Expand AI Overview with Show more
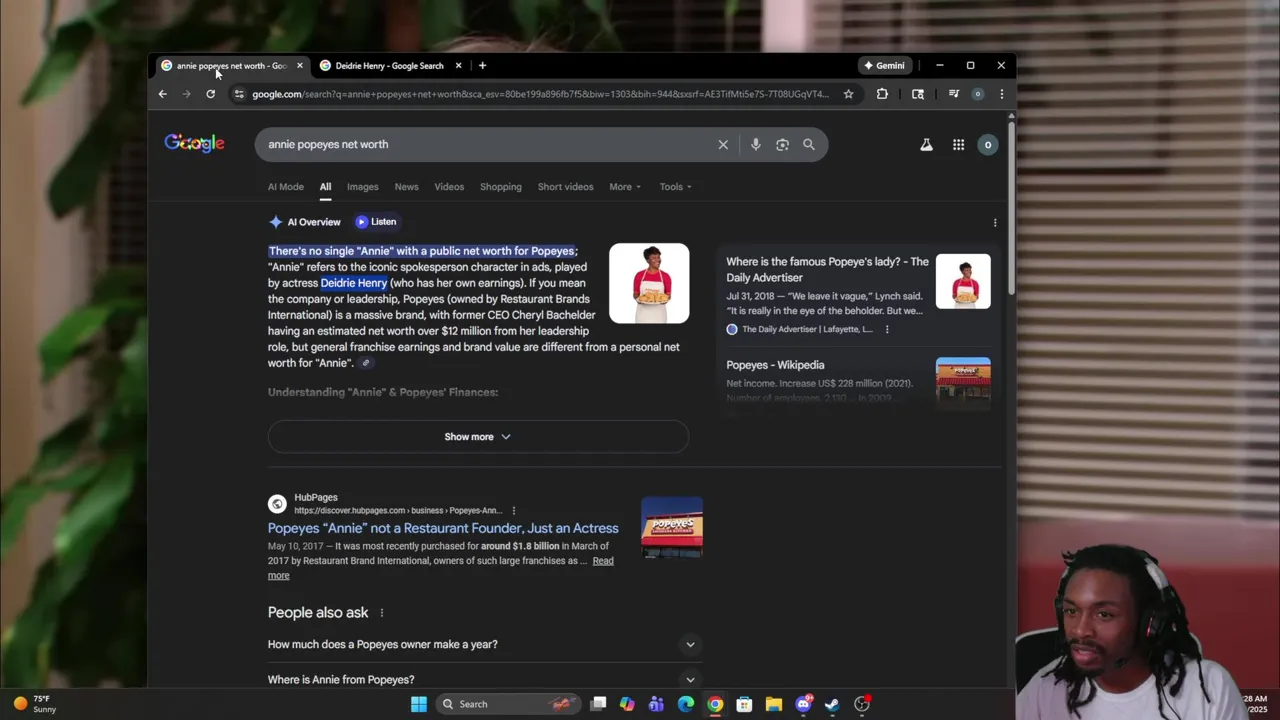Screen dimensions: 1280x720 478,437
